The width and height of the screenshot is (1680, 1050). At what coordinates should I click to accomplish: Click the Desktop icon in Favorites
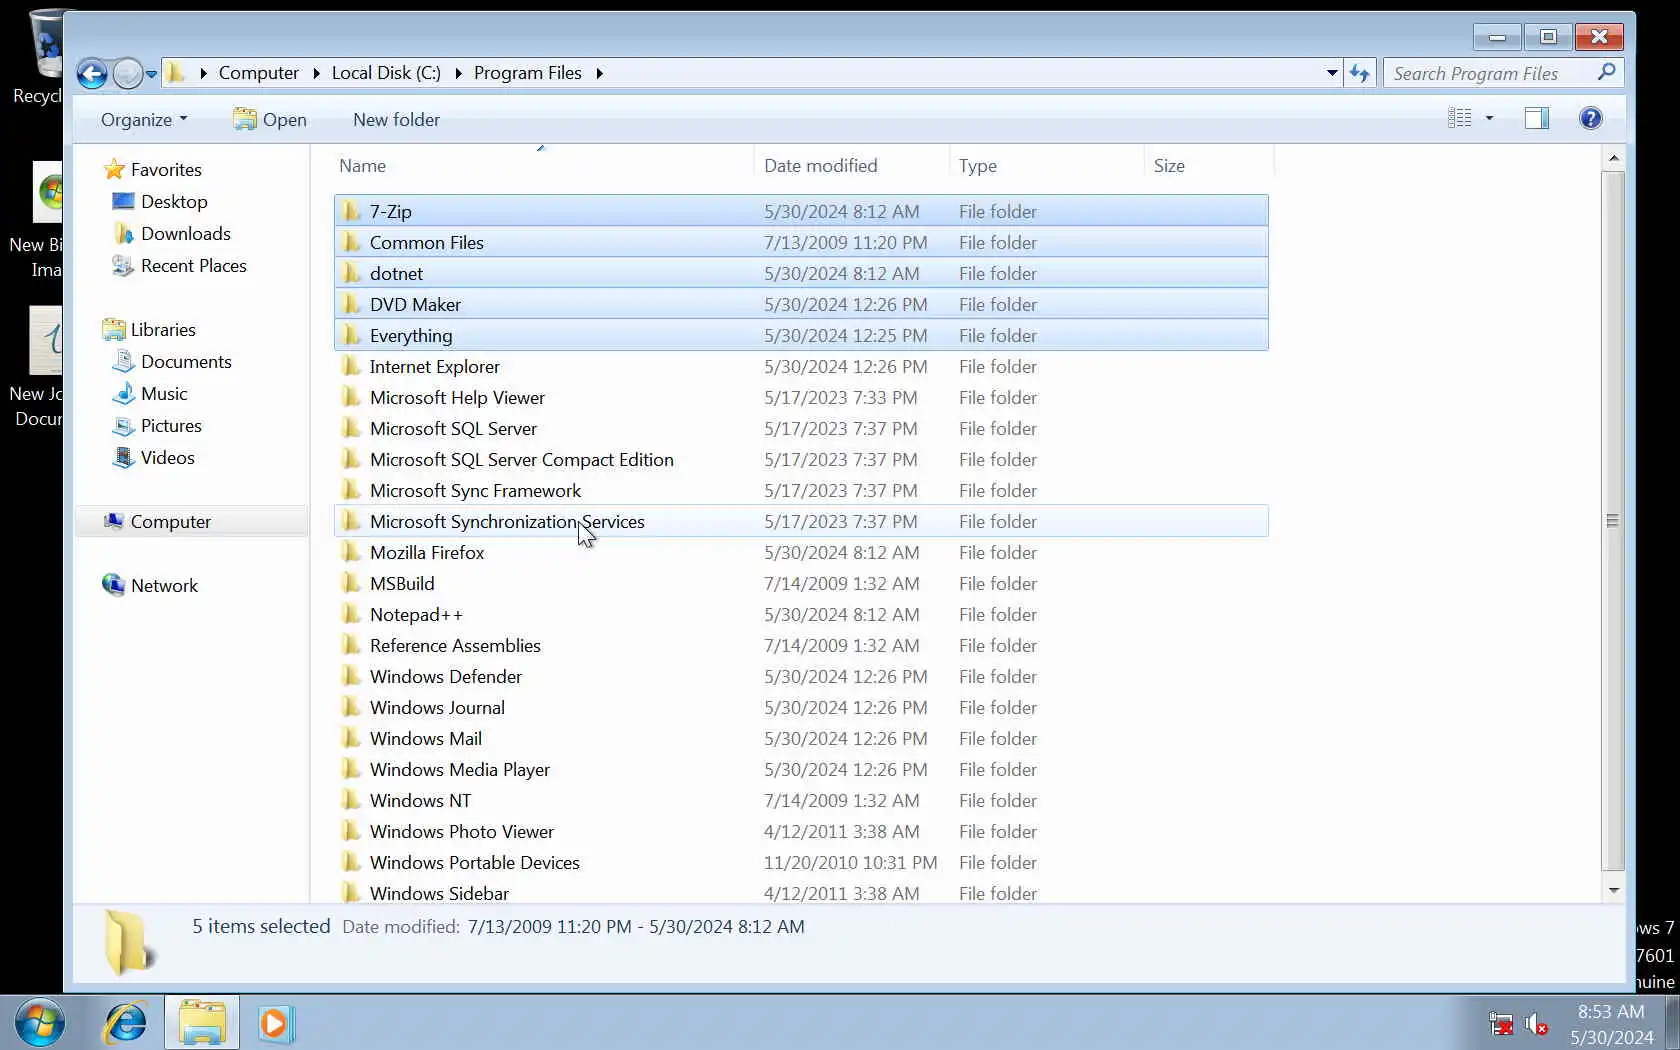[123, 201]
